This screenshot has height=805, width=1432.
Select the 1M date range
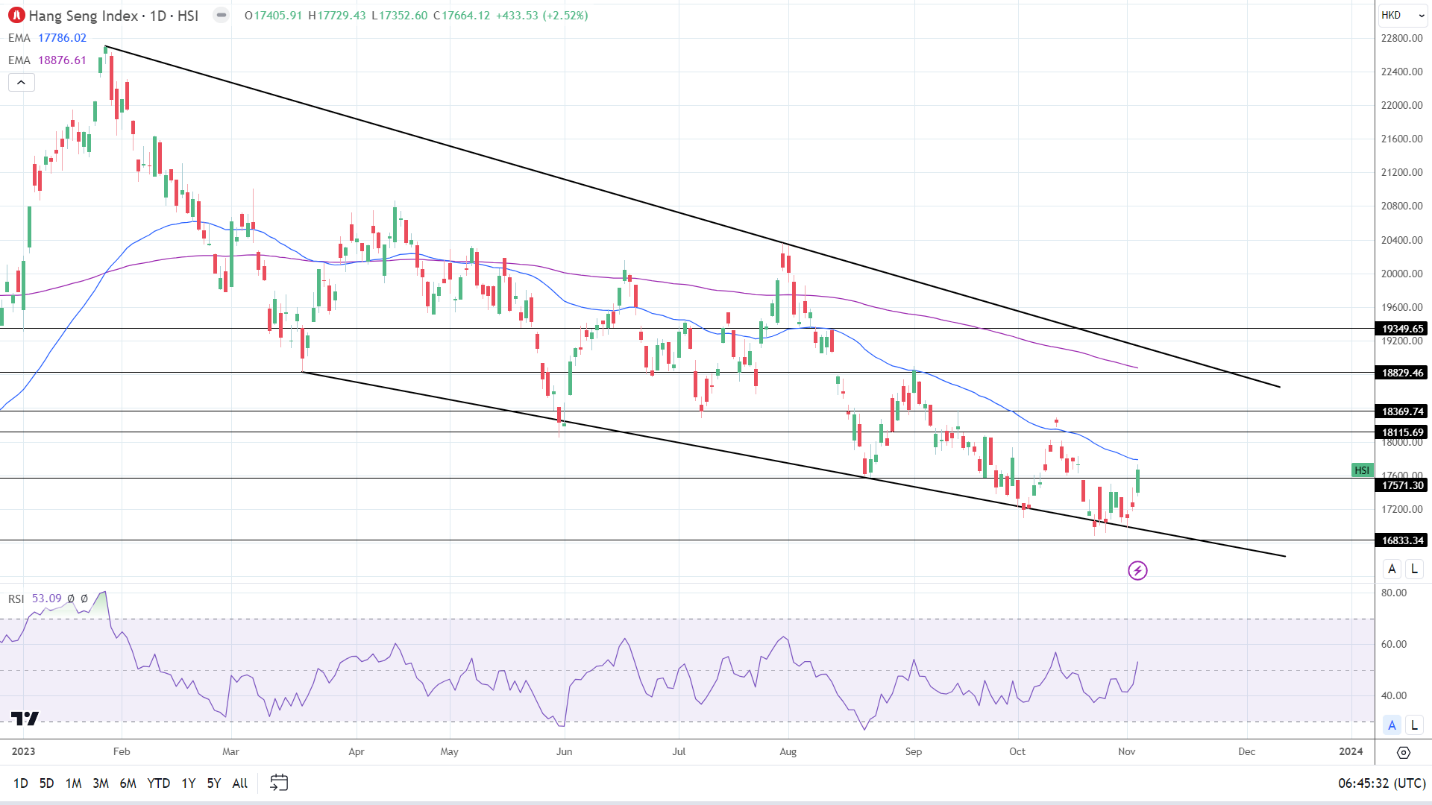[x=73, y=783]
